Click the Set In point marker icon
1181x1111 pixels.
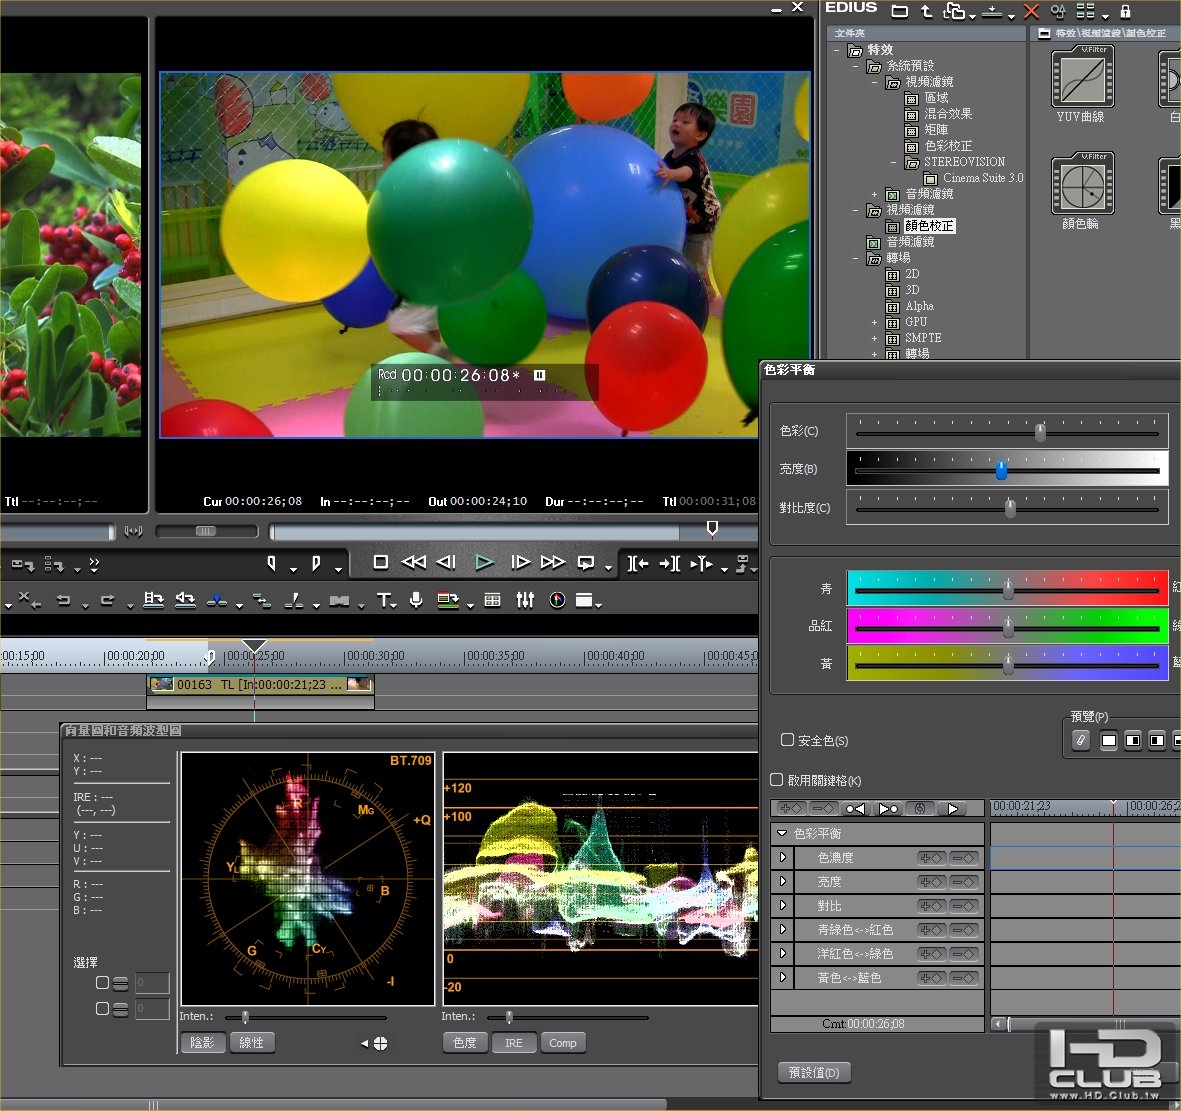pyautogui.click(x=271, y=563)
